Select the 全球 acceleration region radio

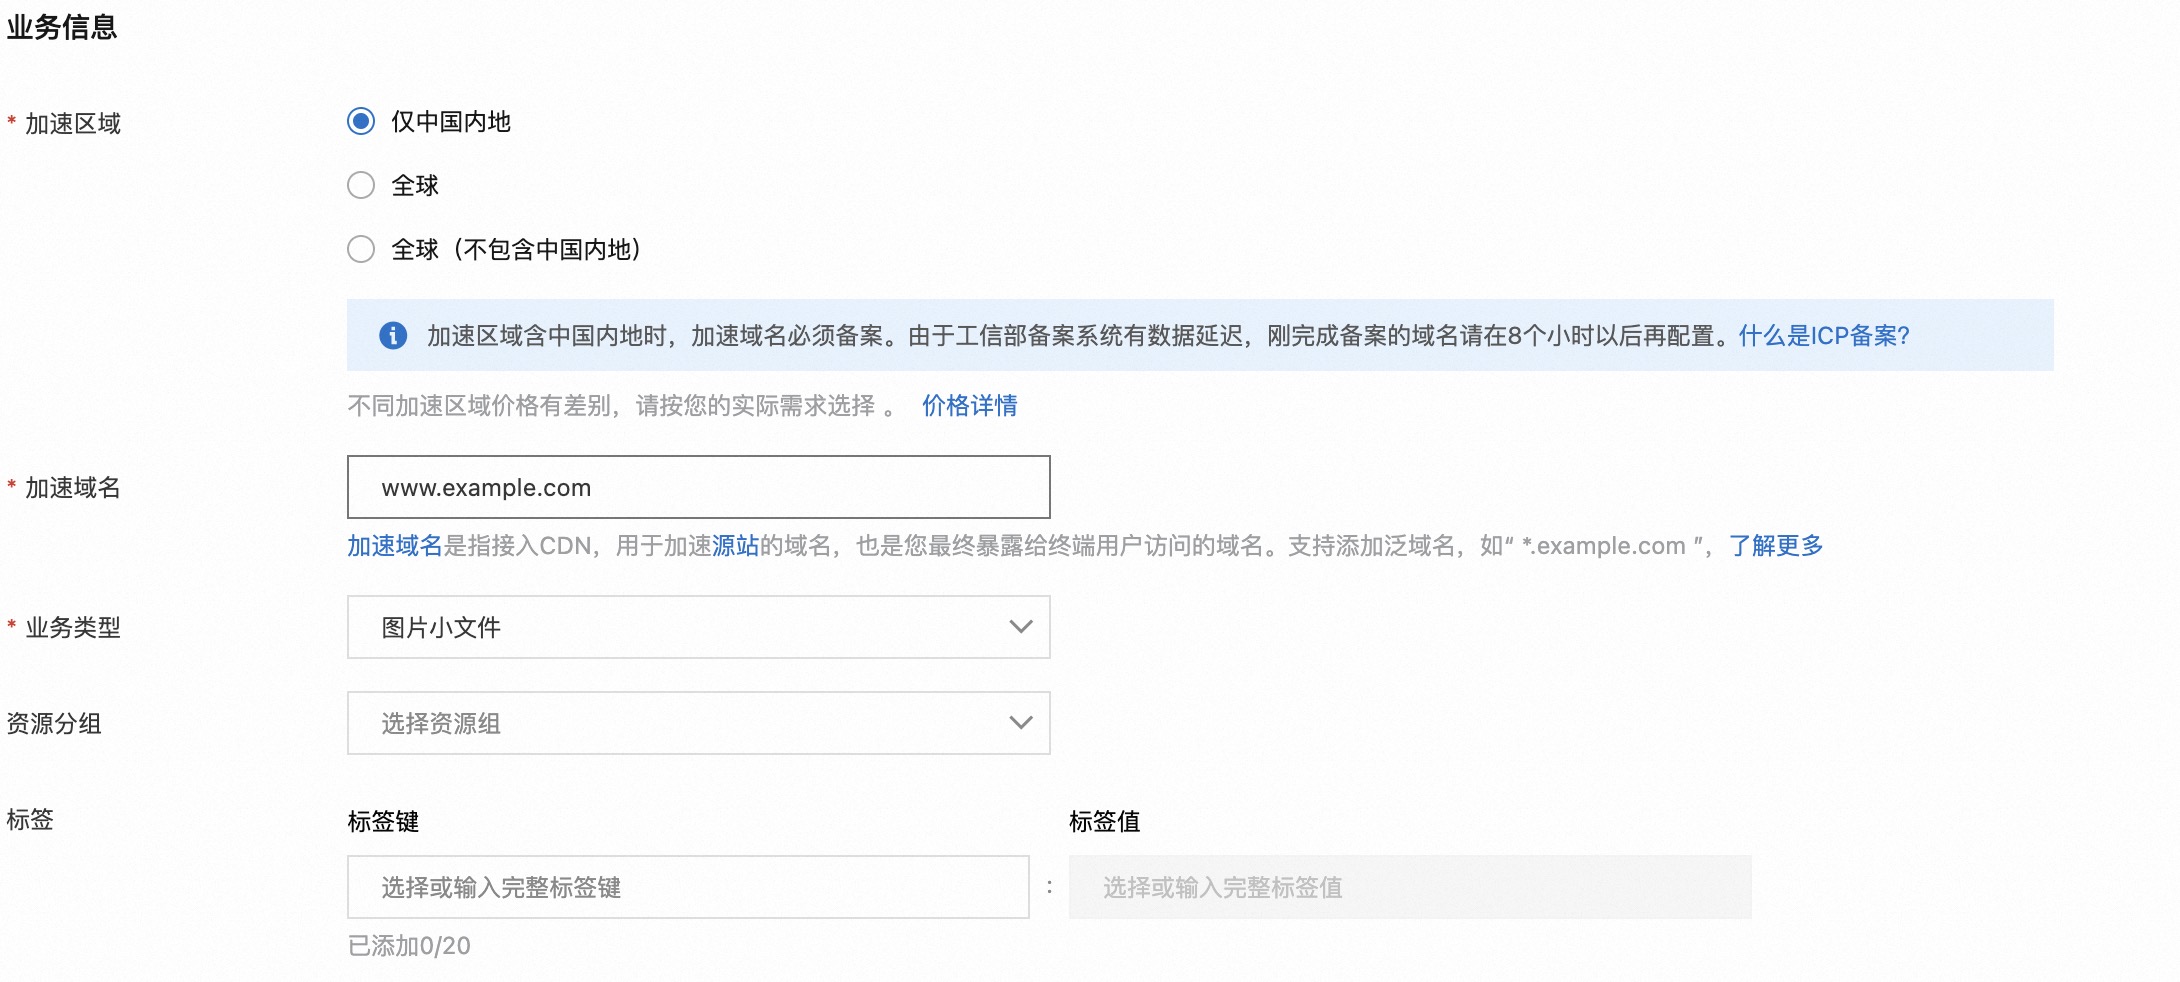click(x=361, y=185)
